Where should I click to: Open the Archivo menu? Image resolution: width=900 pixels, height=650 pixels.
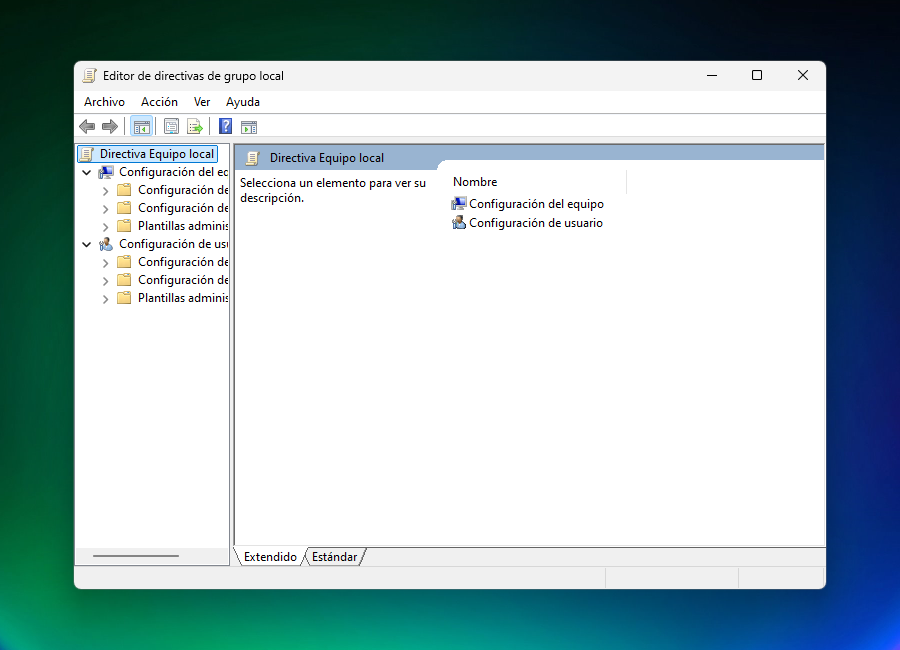pyautogui.click(x=104, y=102)
